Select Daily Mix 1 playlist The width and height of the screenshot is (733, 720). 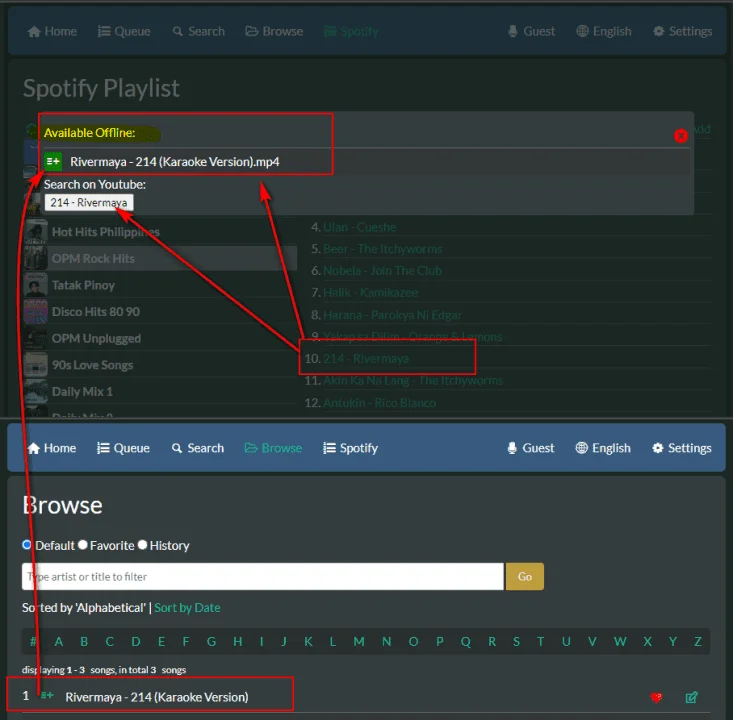82,392
